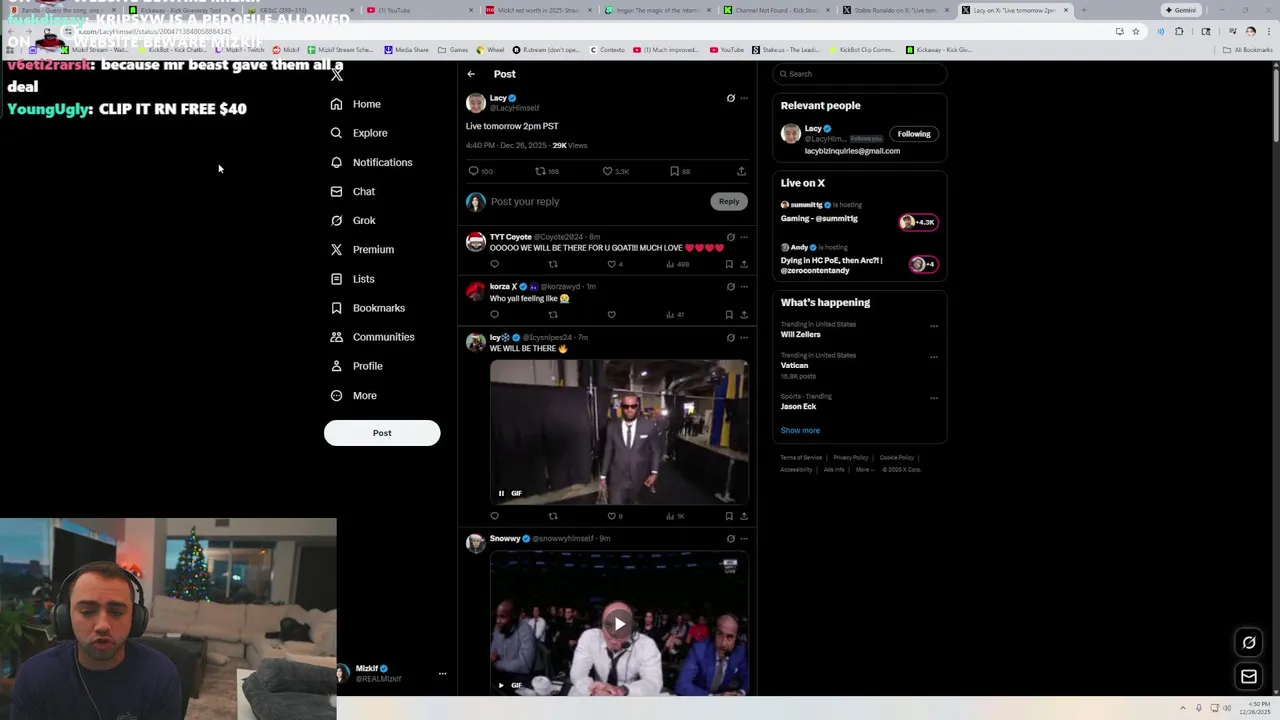Click Show more under What's happening
This screenshot has width=1280, height=720.
[x=800, y=431]
